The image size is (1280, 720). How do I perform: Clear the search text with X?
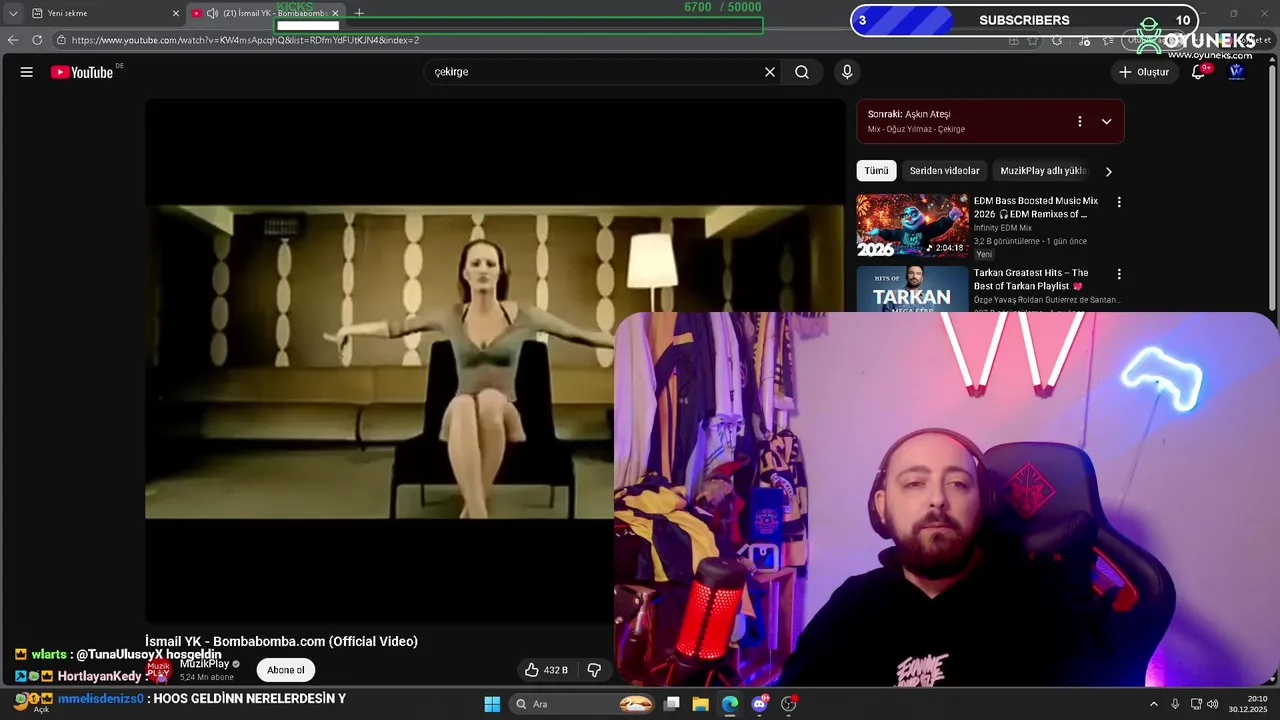point(770,72)
